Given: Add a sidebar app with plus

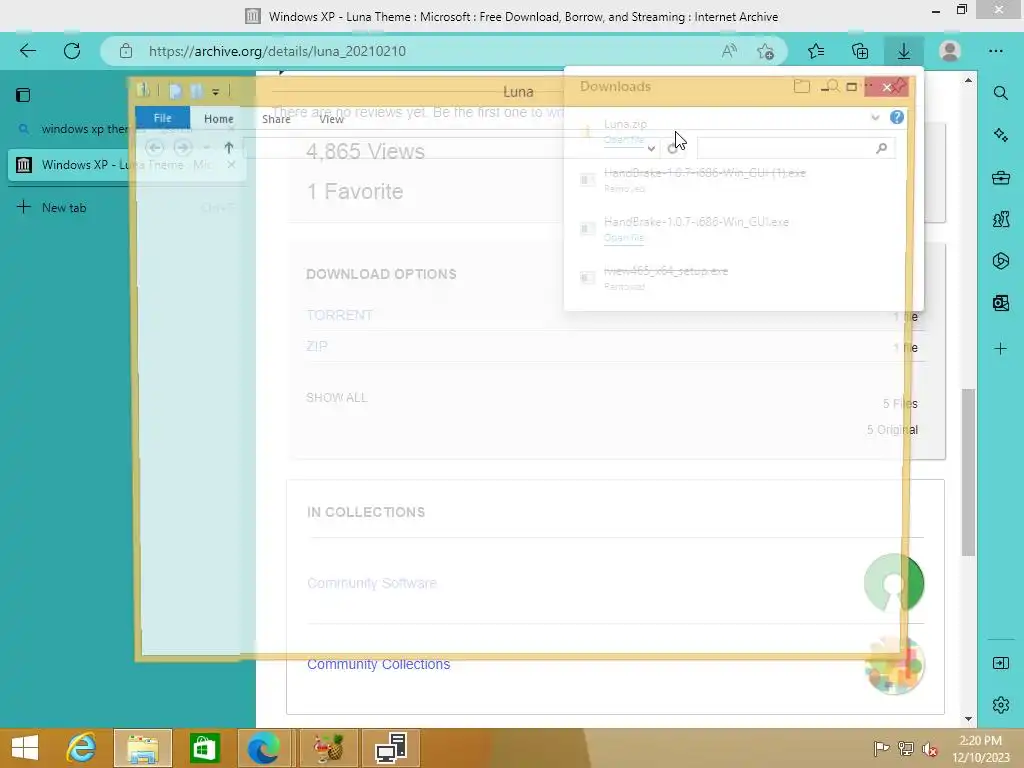Looking at the screenshot, I should click(x=1000, y=349).
